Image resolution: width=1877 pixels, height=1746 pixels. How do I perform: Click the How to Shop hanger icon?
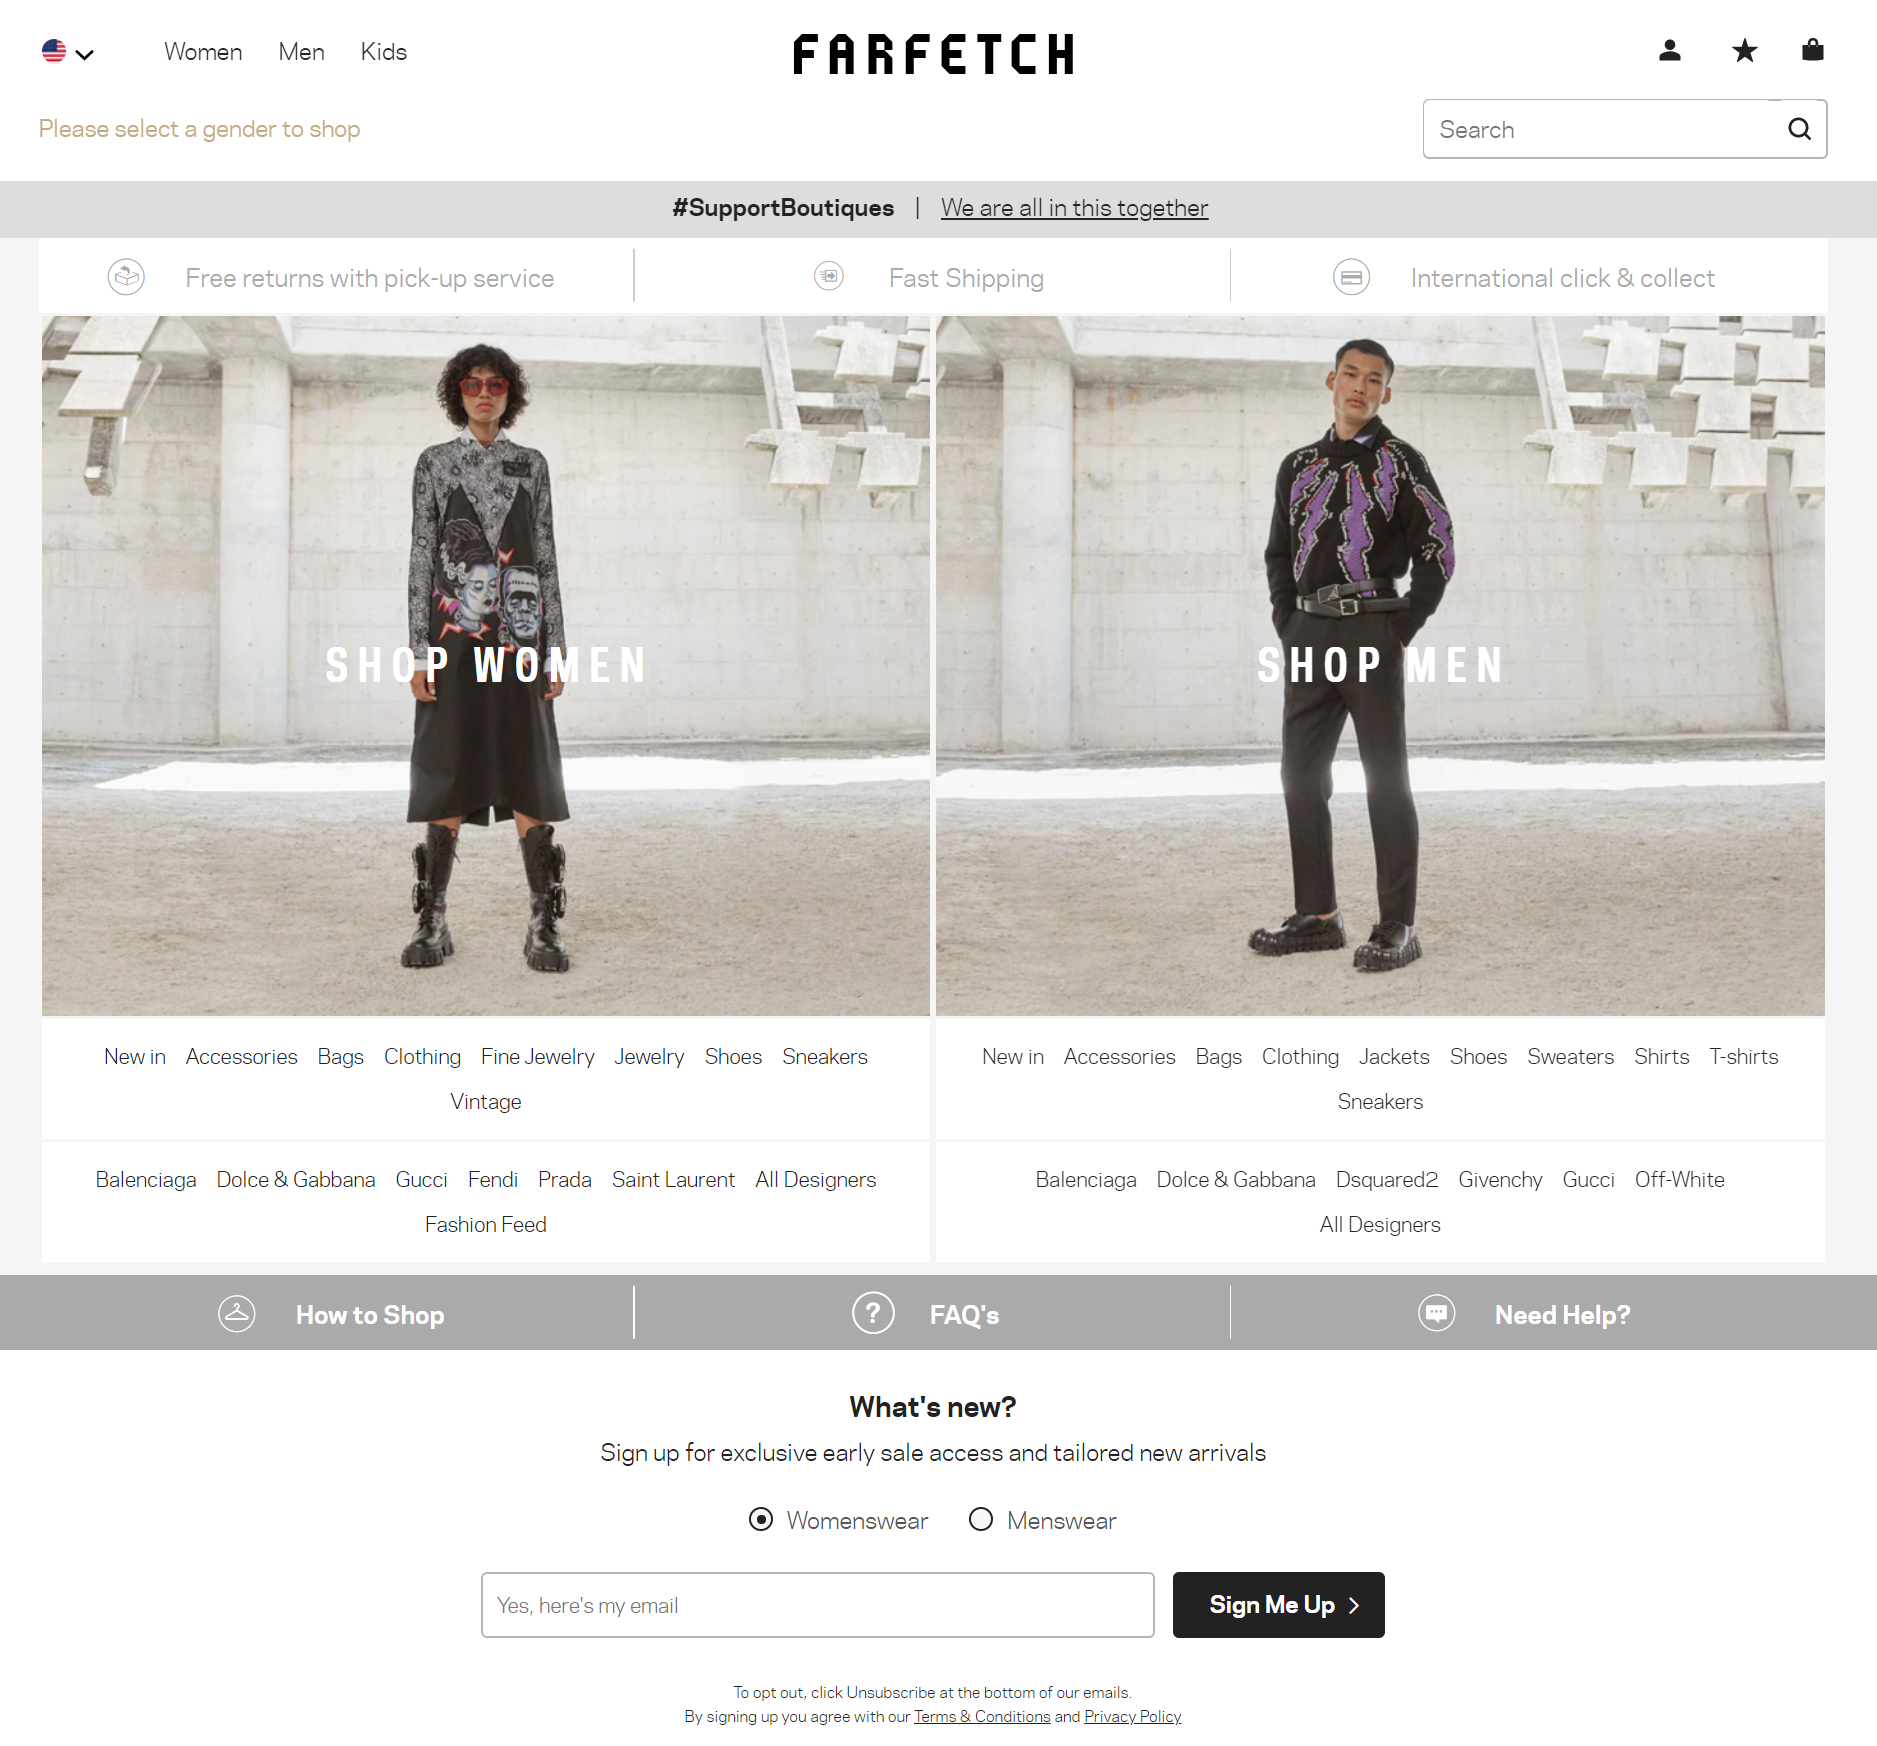click(237, 1313)
